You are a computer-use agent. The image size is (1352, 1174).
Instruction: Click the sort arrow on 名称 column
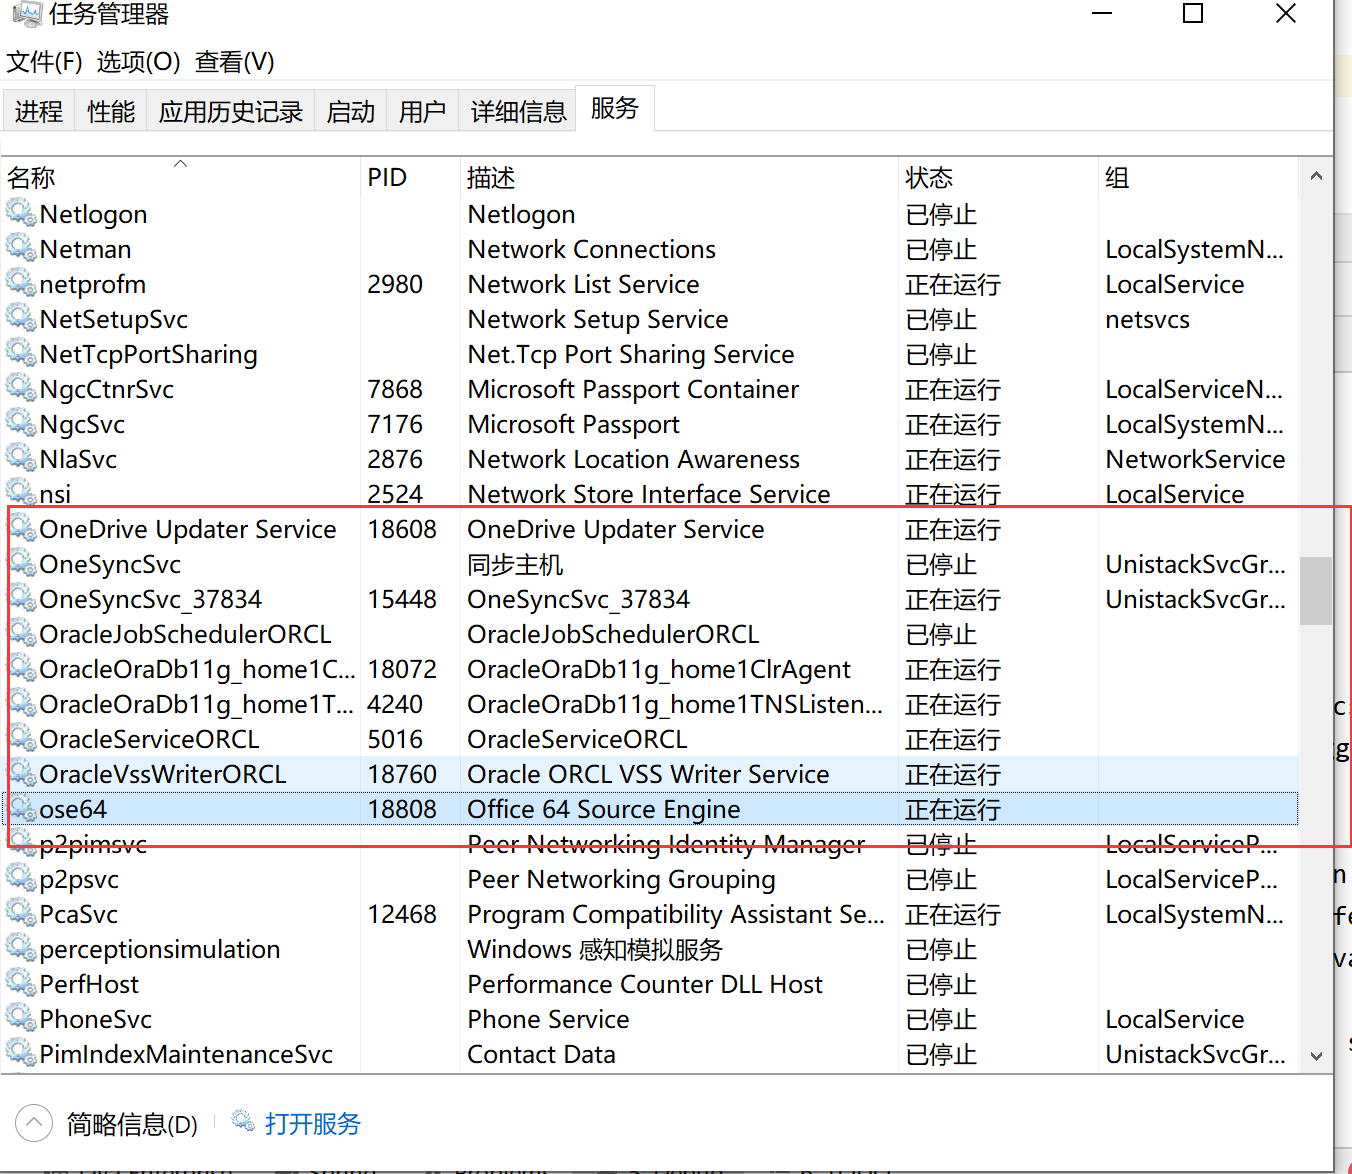click(180, 163)
